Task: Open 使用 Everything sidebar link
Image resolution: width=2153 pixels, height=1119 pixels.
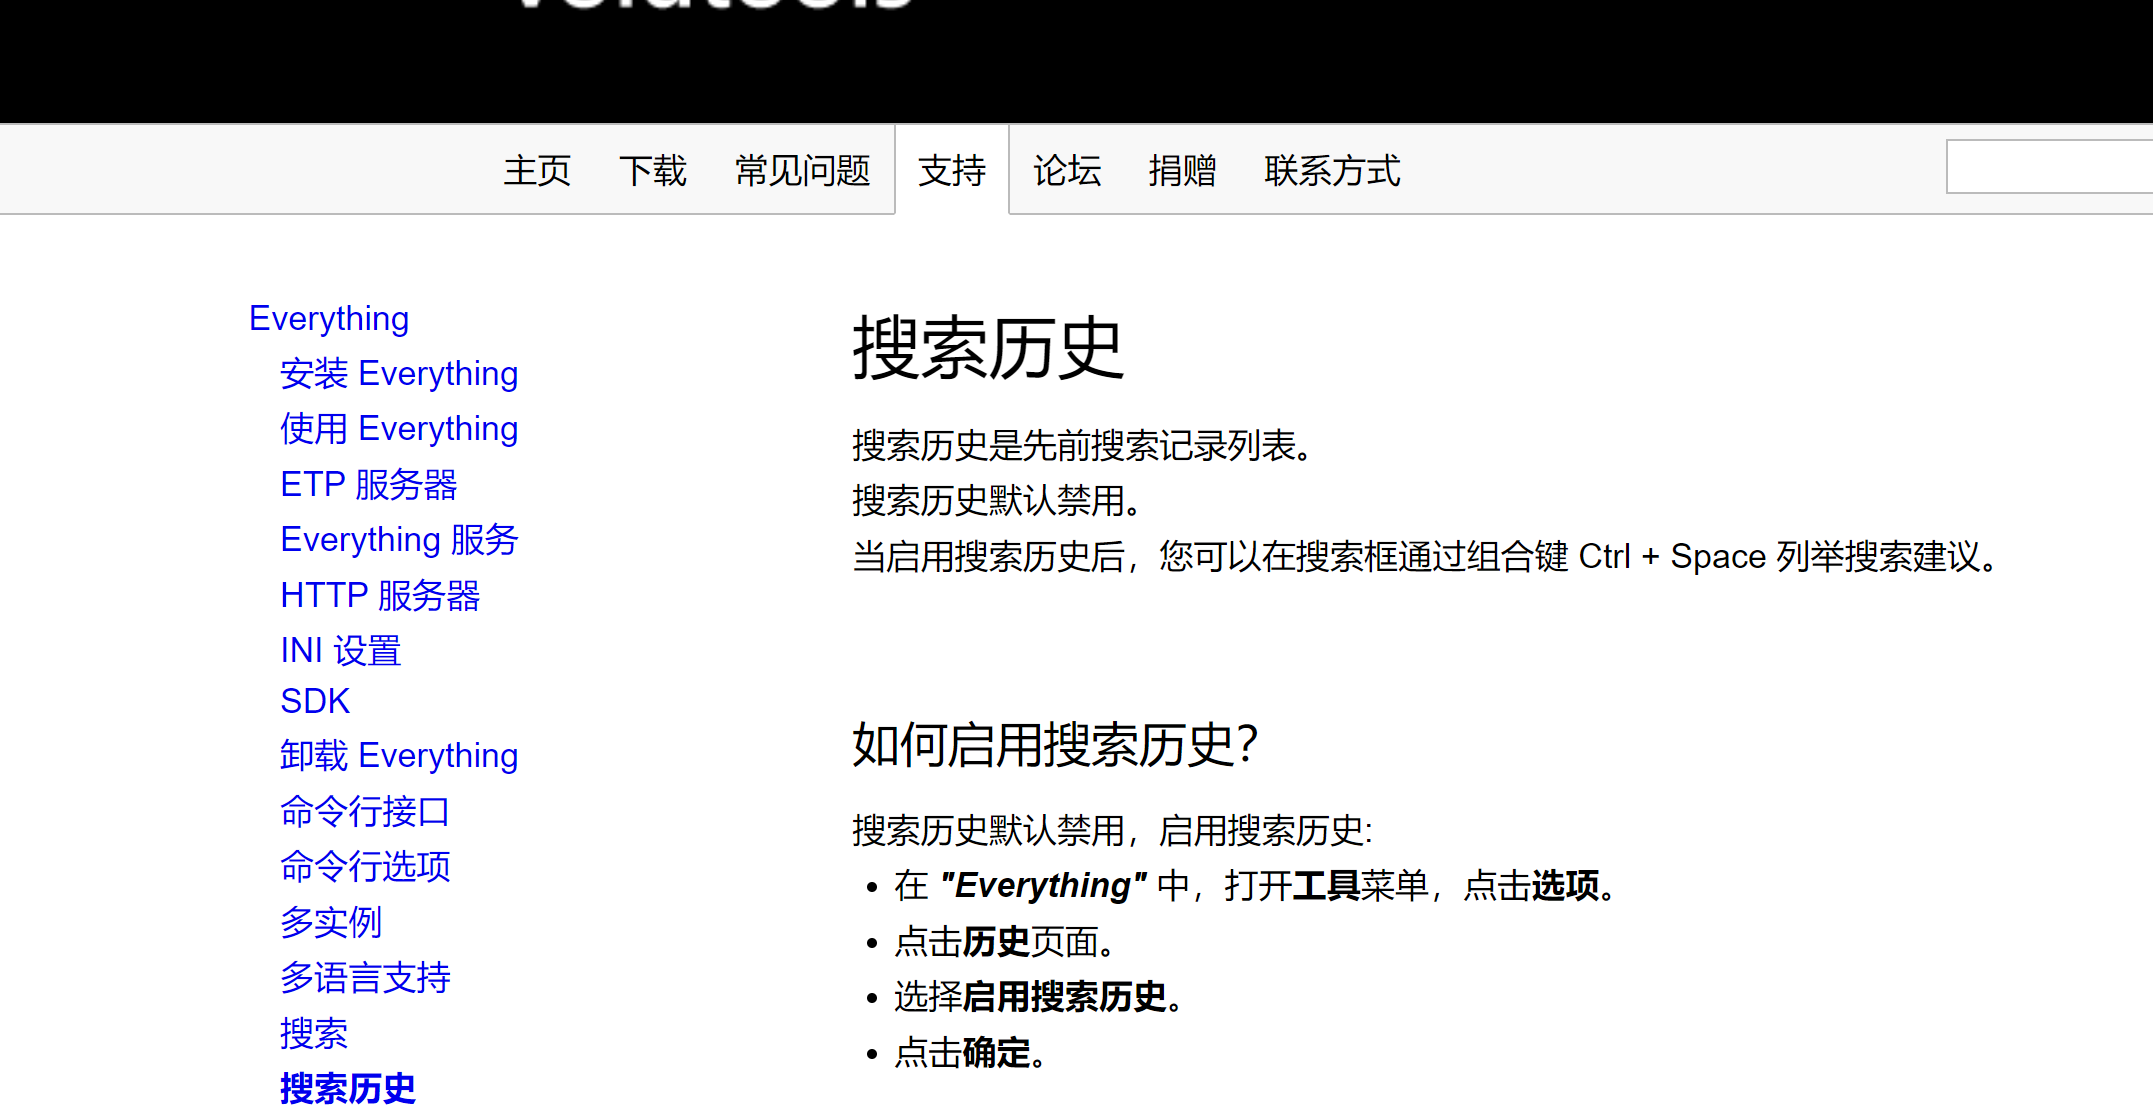Action: point(398,428)
